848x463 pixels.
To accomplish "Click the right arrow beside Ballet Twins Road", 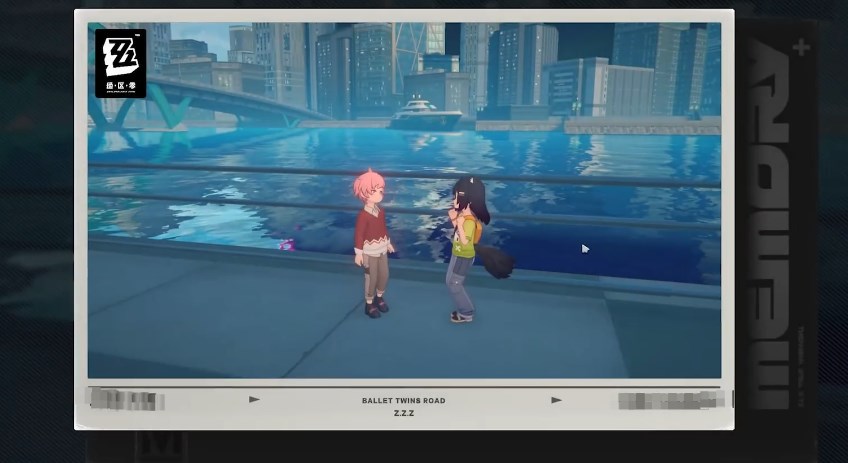I will 556,400.
